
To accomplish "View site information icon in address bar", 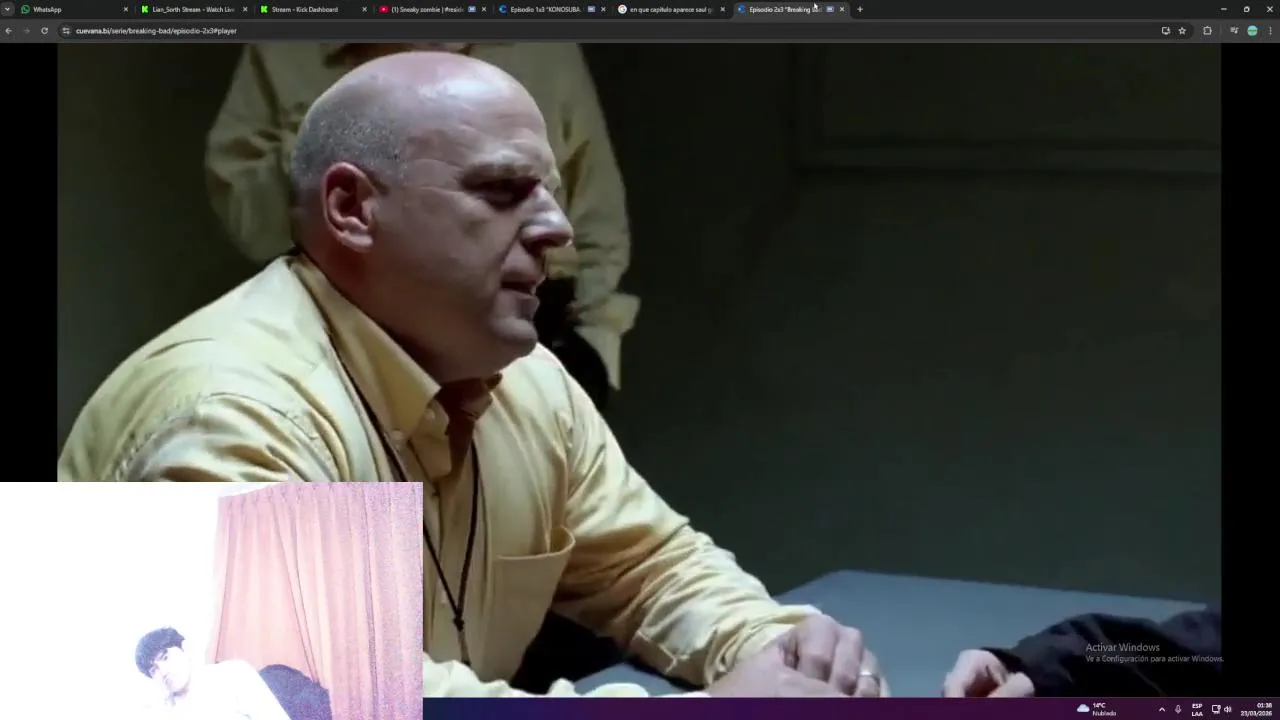I will click(66, 31).
